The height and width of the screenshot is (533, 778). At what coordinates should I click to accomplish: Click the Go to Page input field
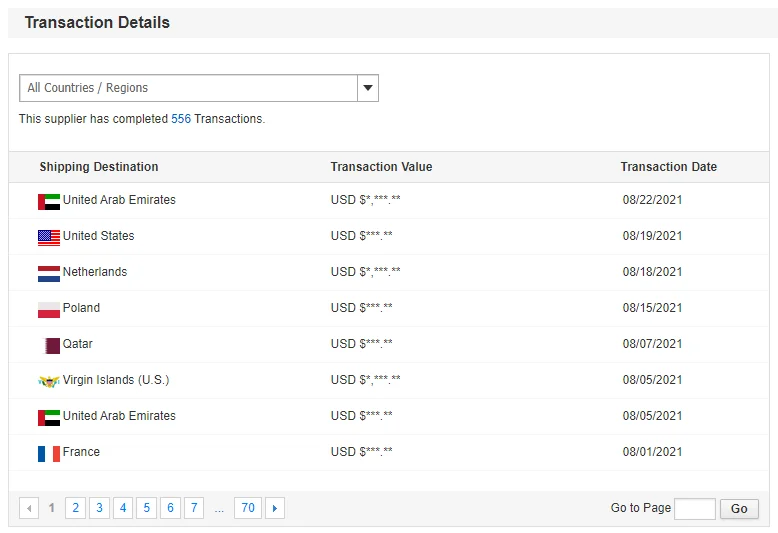[x=694, y=509]
